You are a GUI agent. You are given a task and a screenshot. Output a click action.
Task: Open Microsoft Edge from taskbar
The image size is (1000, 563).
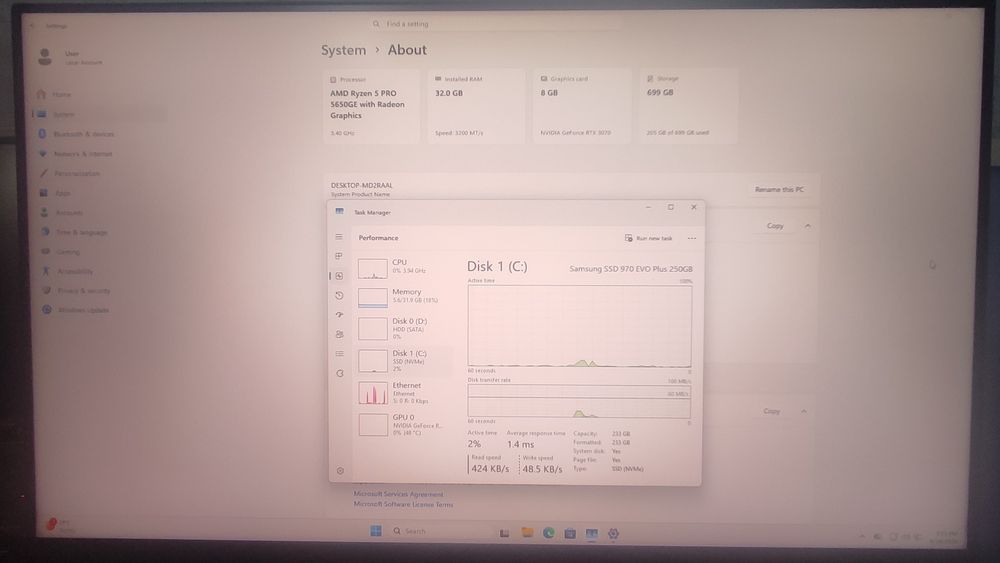click(548, 532)
